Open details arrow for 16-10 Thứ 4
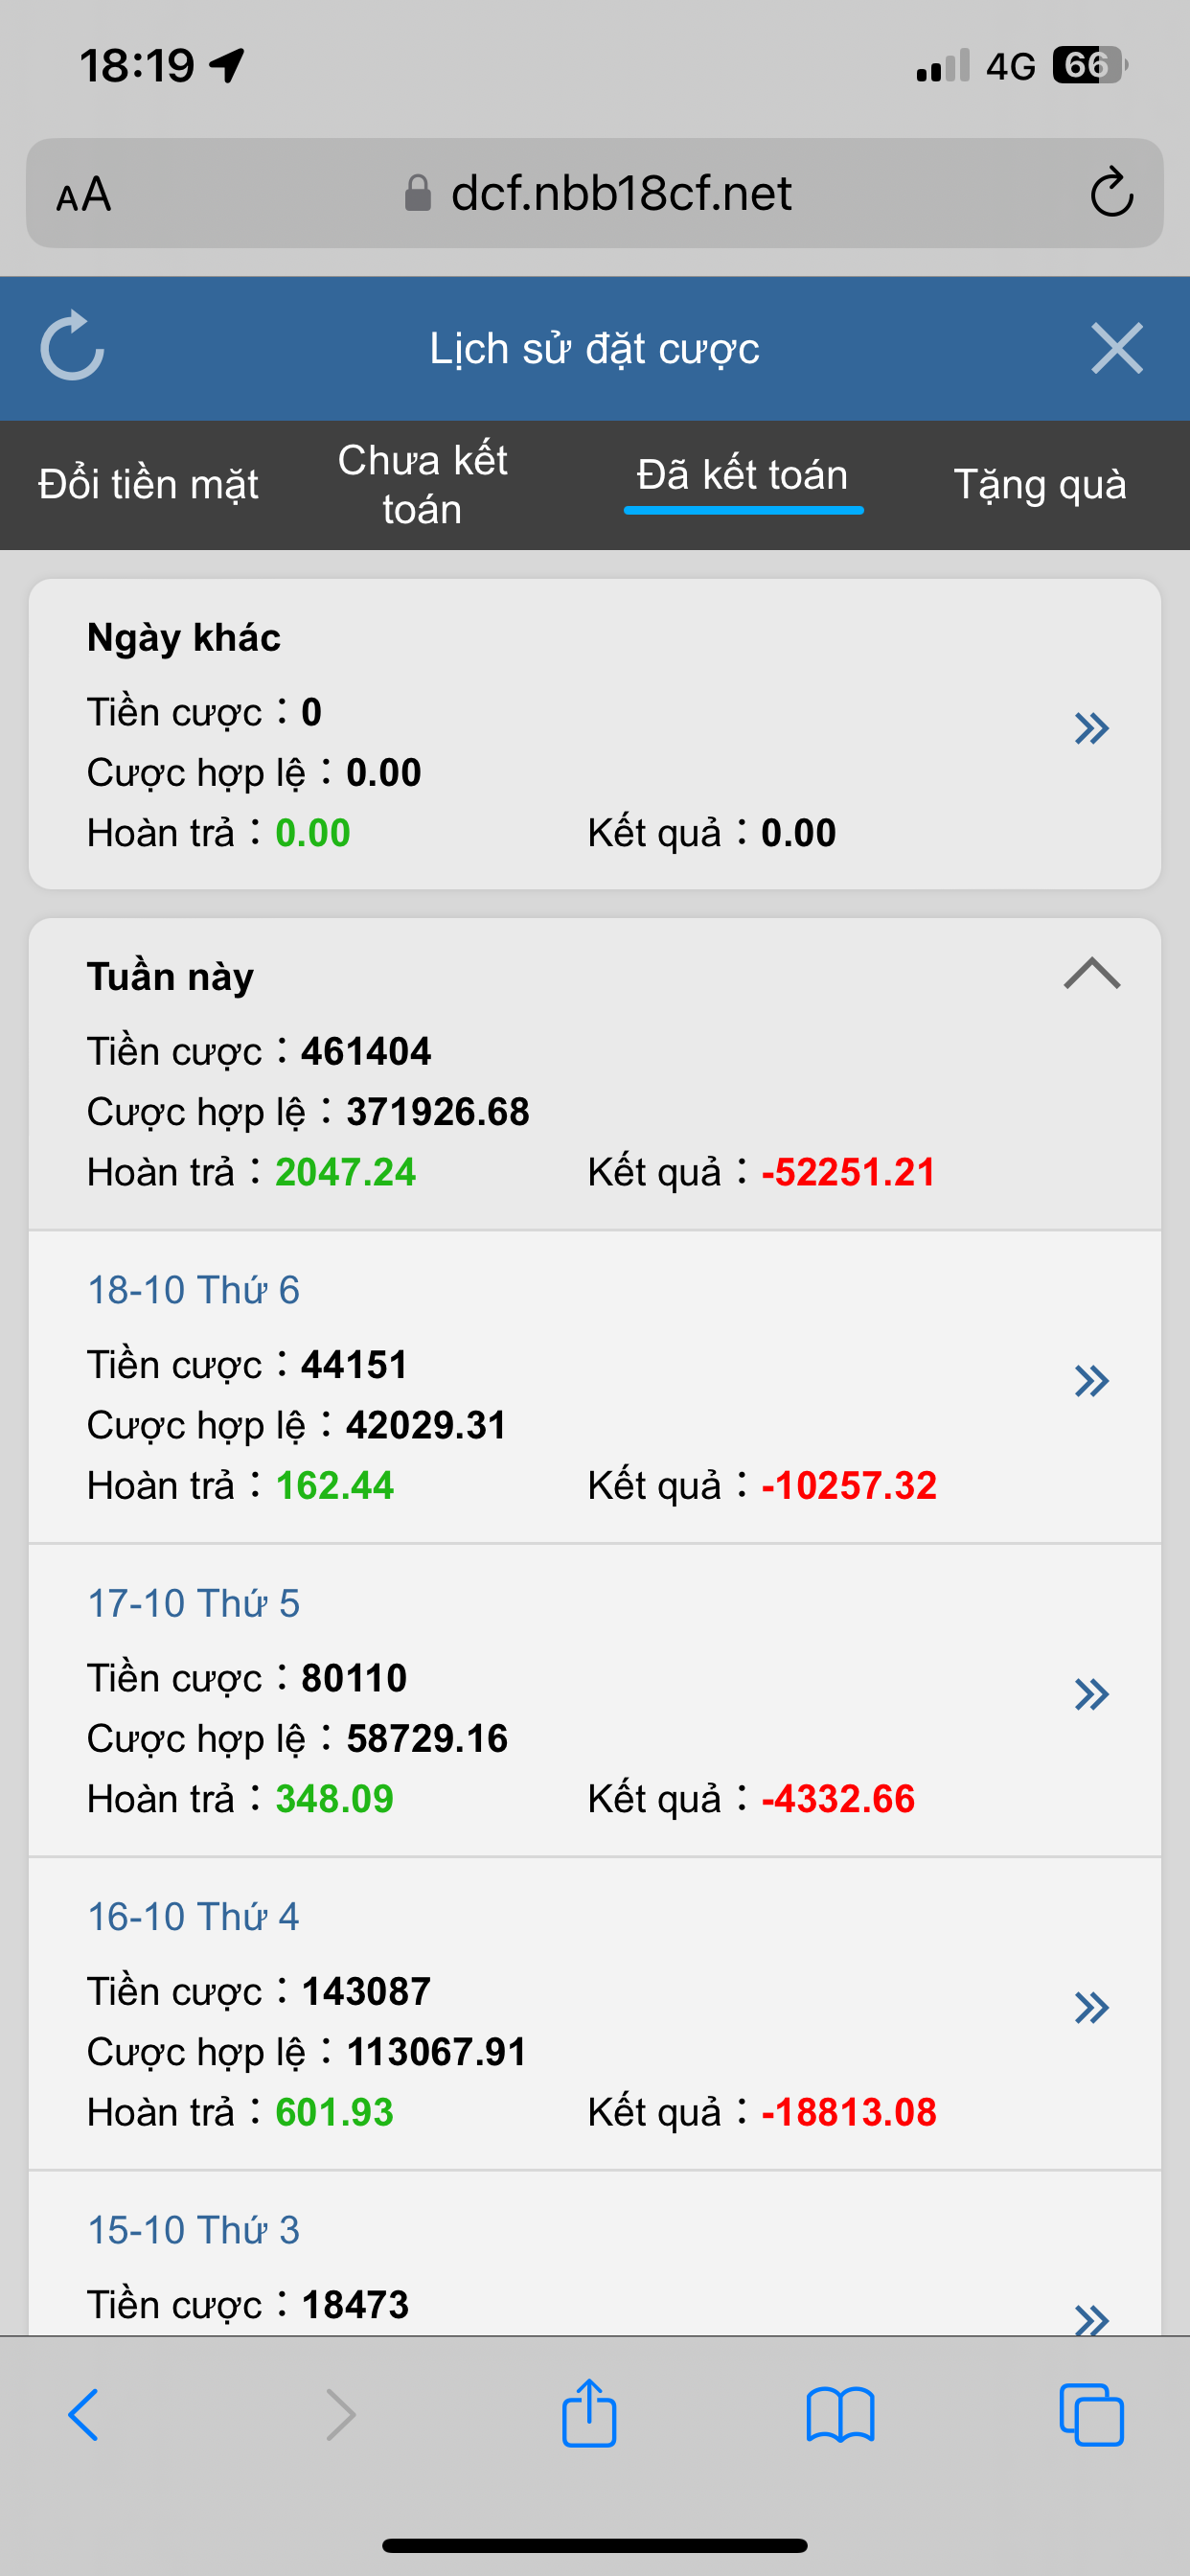The image size is (1190, 2576). pyautogui.click(x=1091, y=2008)
